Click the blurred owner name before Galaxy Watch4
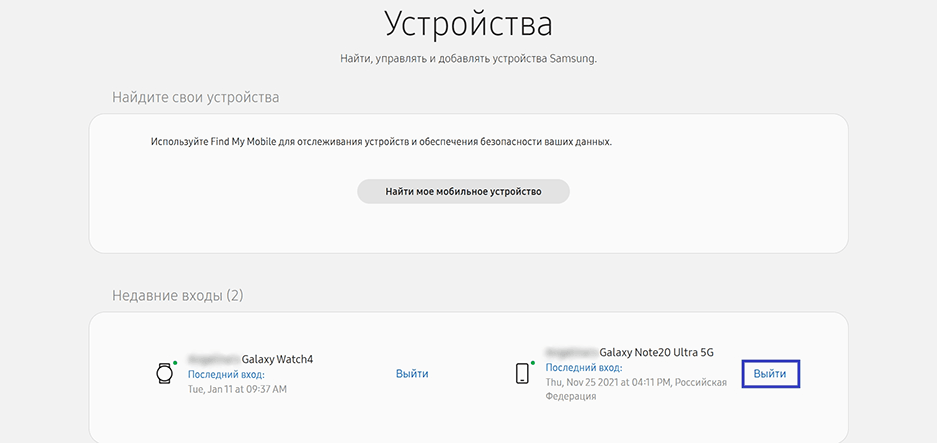The width and height of the screenshot is (937, 443). point(213,359)
